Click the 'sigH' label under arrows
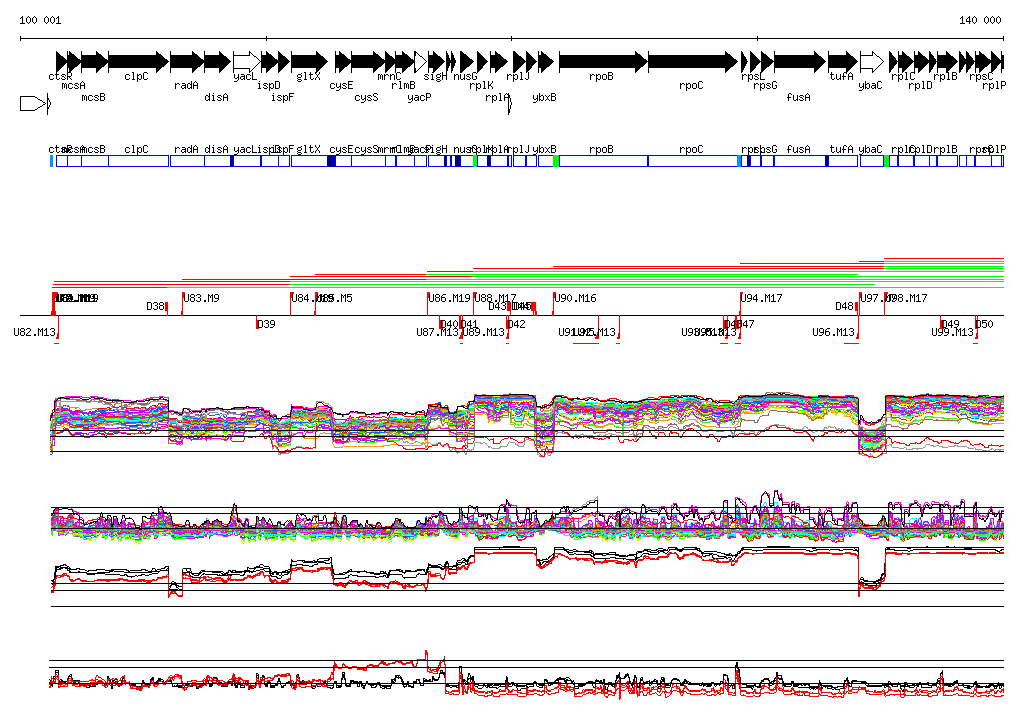This screenshot has height=714, width=1024. point(436,76)
